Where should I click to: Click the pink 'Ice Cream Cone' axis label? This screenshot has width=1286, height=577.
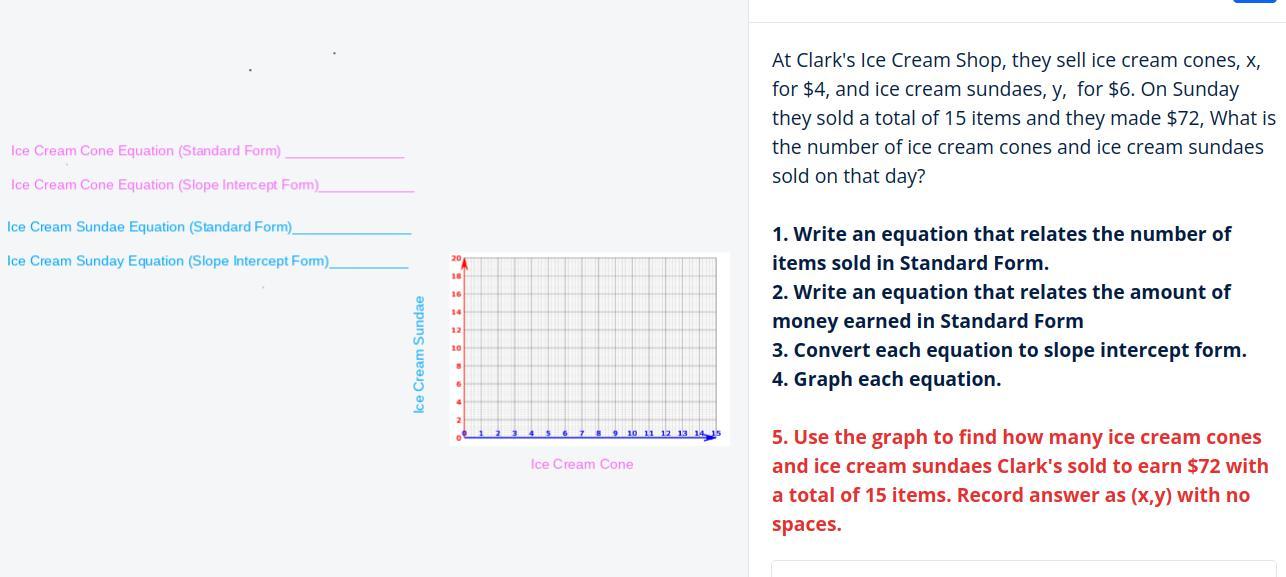582,464
